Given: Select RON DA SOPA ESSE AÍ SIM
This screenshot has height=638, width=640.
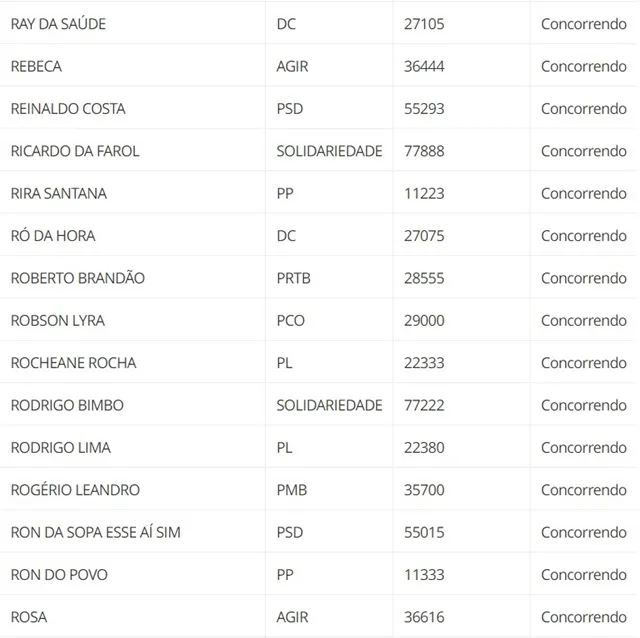Looking at the screenshot, I should click(x=96, y=533).
